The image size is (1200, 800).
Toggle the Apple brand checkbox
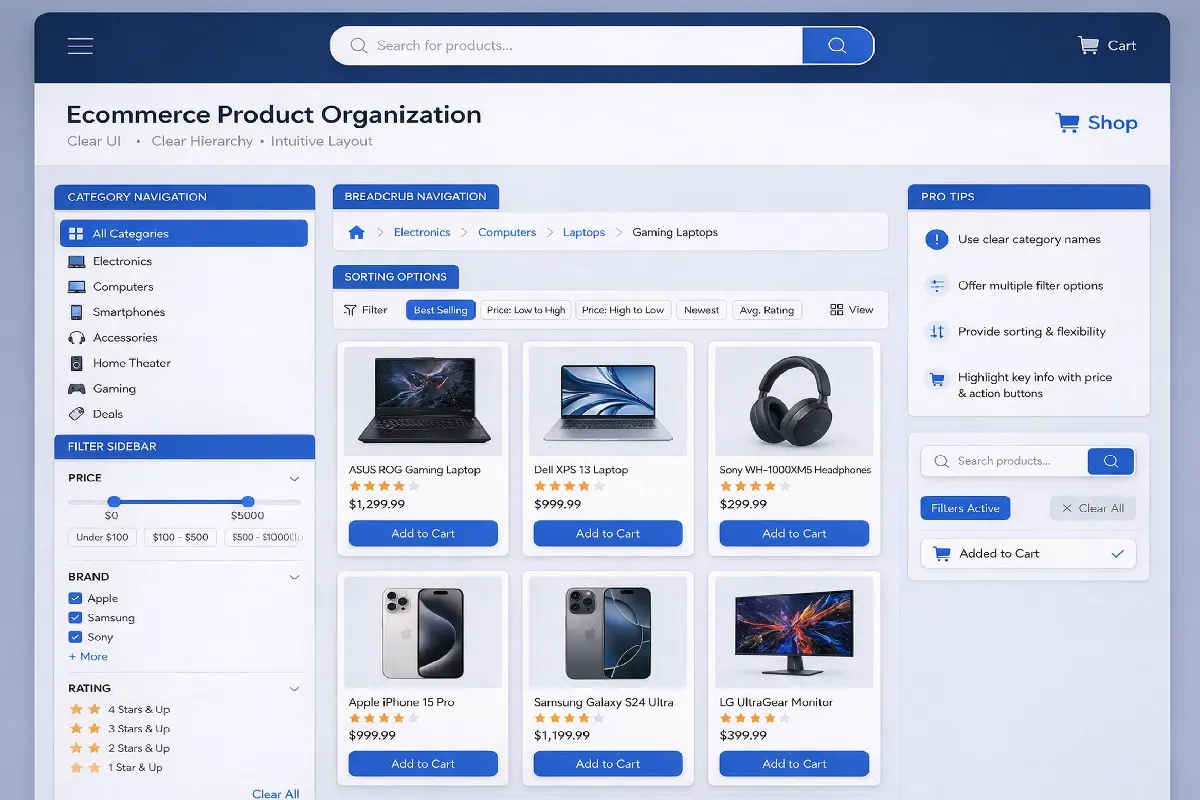click(75, 598)
